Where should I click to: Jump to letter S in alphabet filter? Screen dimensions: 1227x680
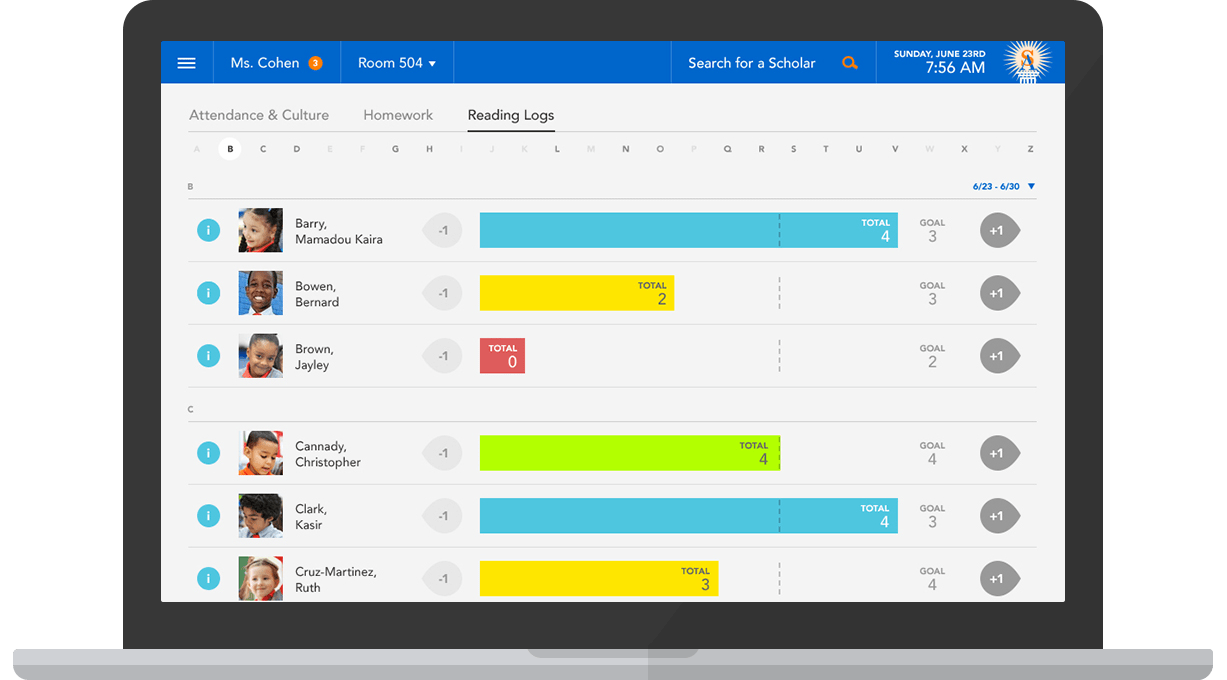(x=794, y=149)
